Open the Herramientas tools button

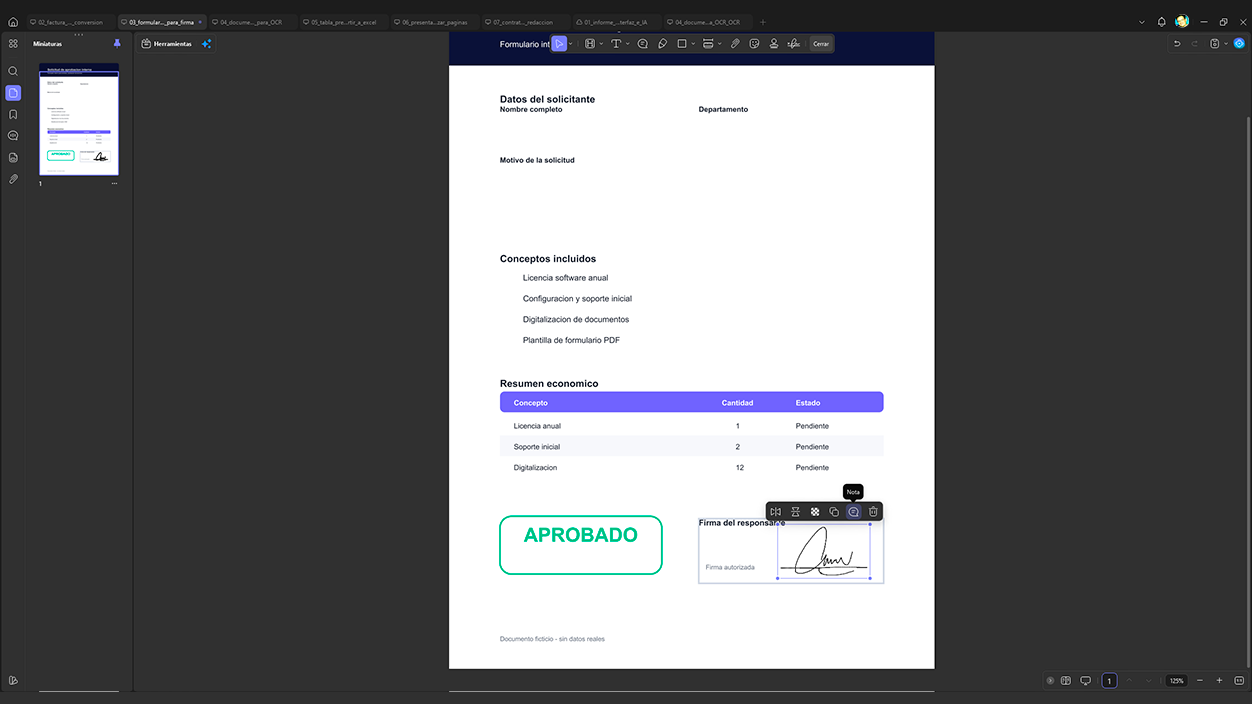[166, 44]
